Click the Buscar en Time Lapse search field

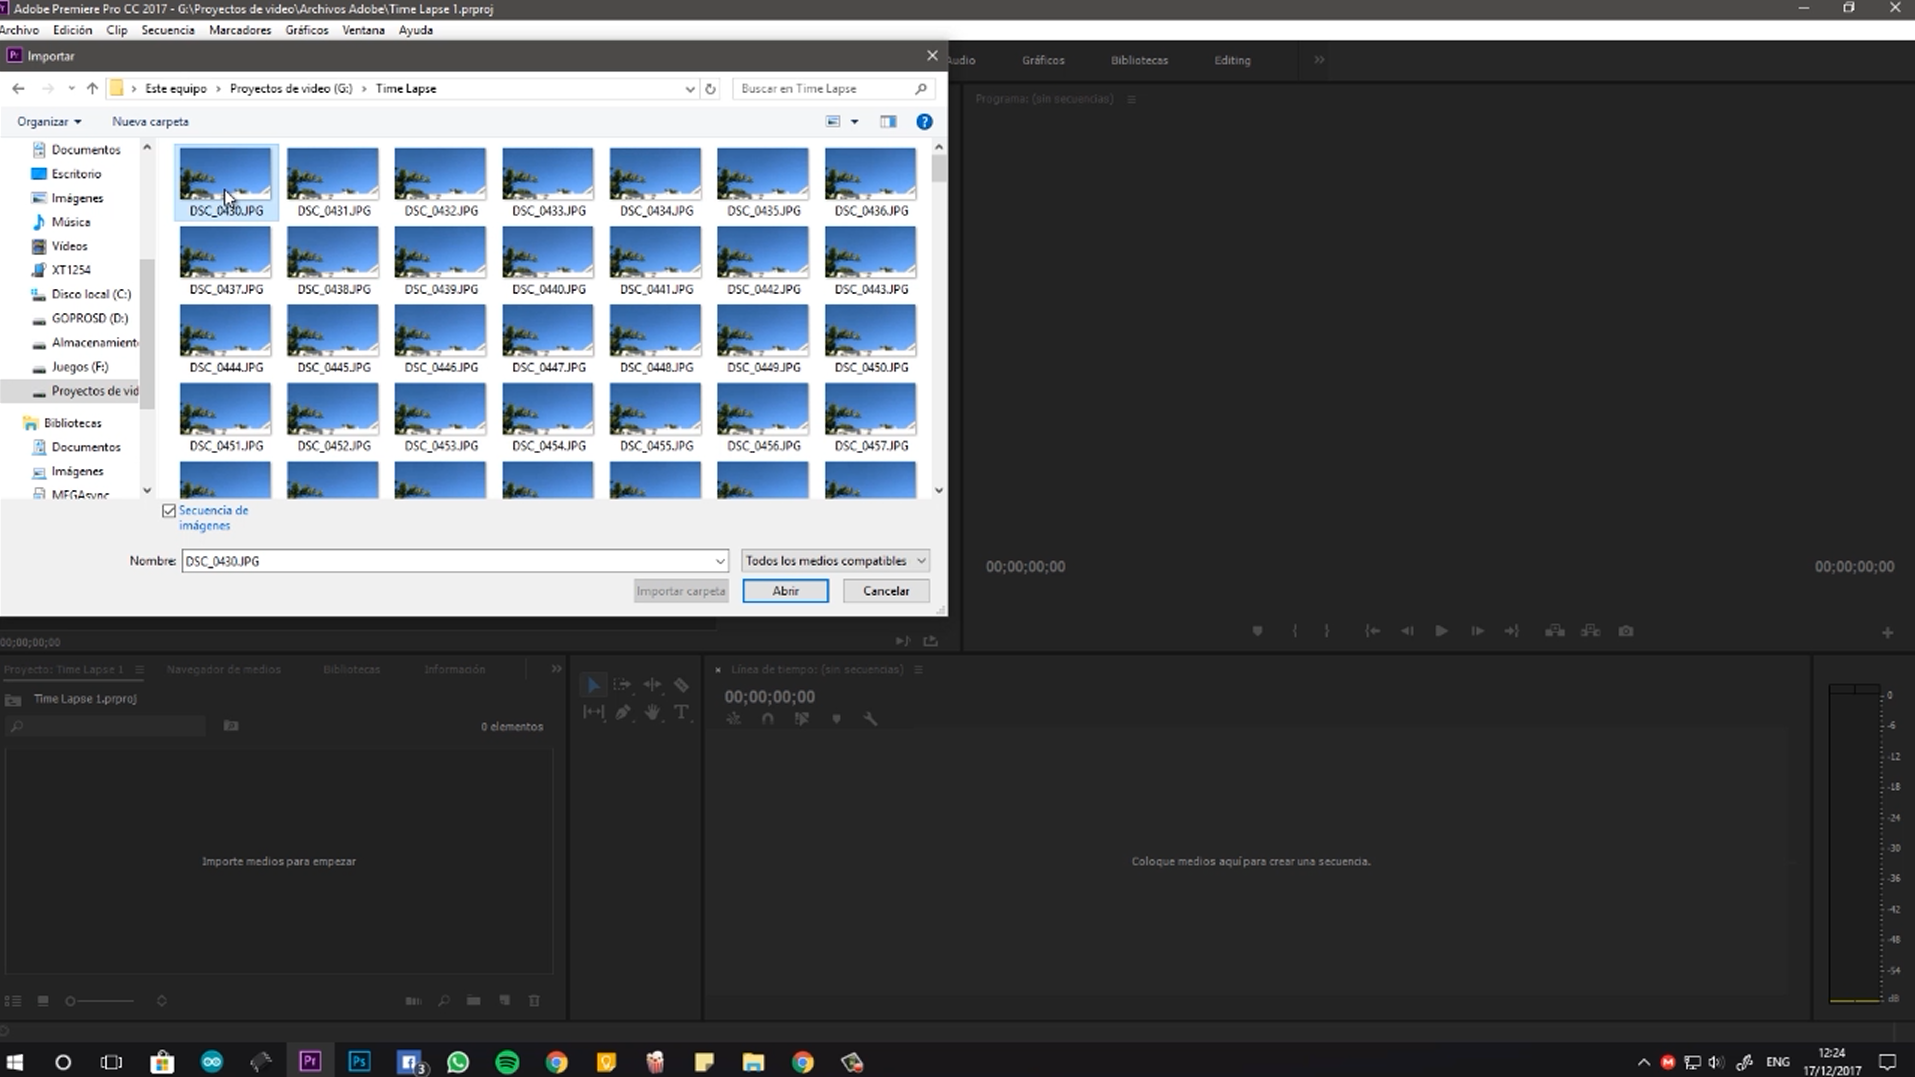tap(833, 89)
